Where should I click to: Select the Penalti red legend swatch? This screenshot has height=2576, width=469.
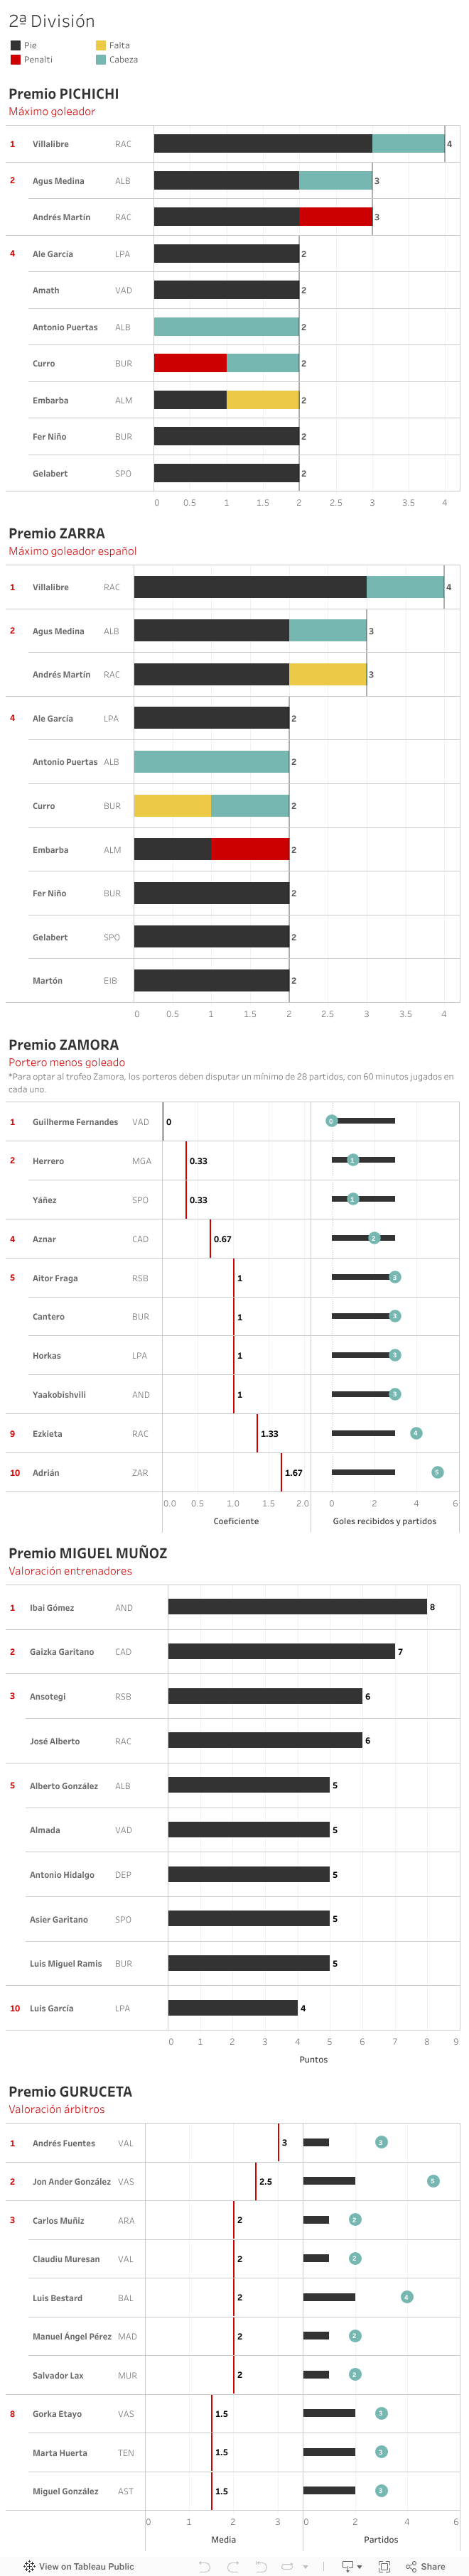pos(15,60)
